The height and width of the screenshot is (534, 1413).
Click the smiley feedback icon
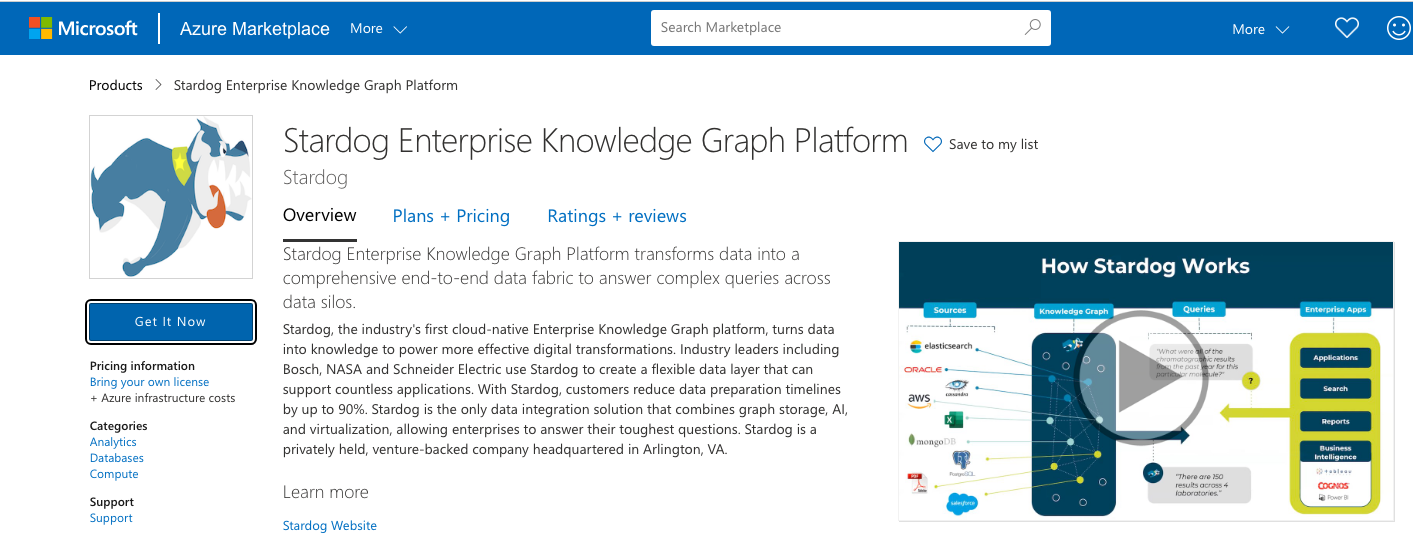tap(1399, 28)
